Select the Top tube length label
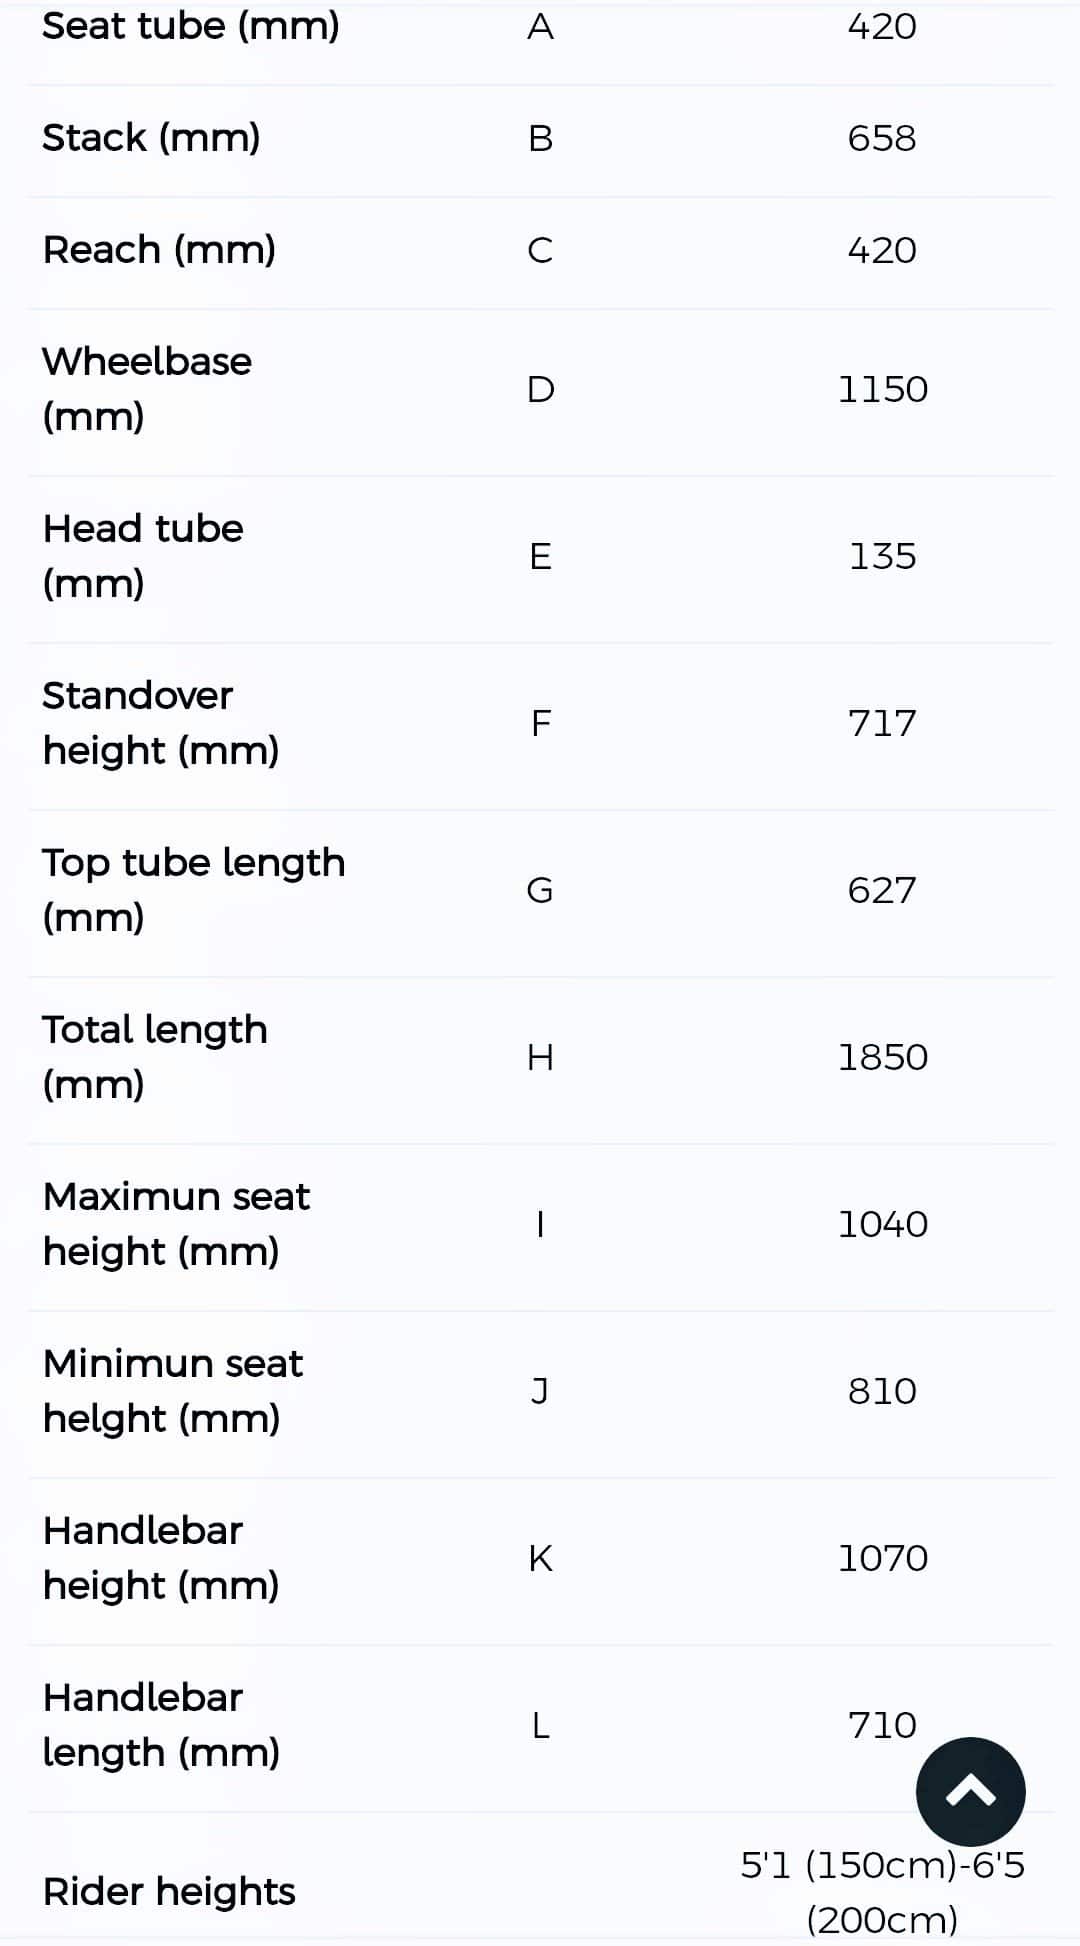Viewport: 1080px width, 1946px height. (193, 889)
